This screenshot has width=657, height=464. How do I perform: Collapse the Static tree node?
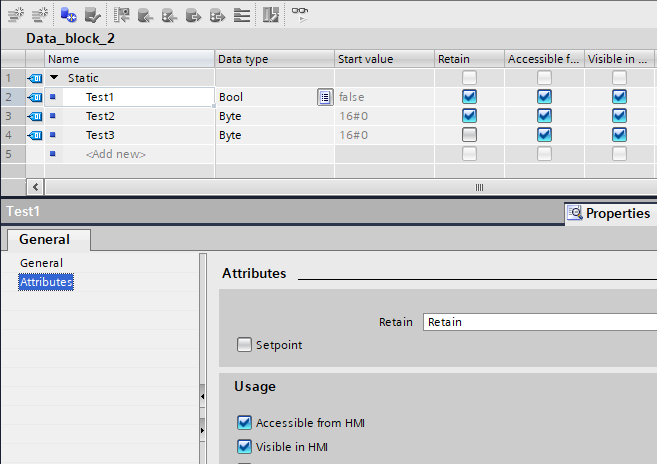coord(54,78)
